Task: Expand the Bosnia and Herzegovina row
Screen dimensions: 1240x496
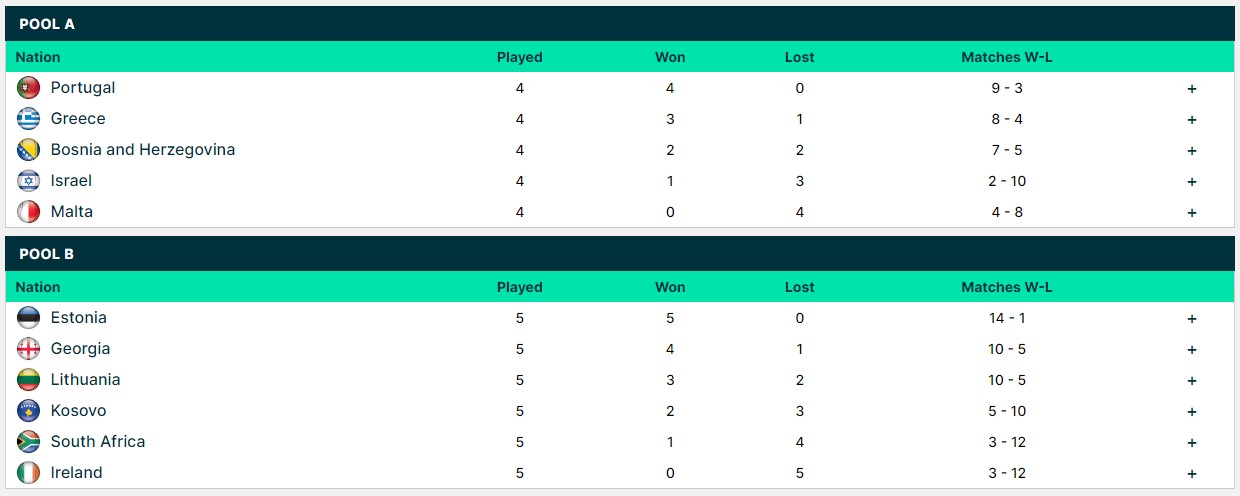Action: pyautogui.click(x=1192, y=151)
